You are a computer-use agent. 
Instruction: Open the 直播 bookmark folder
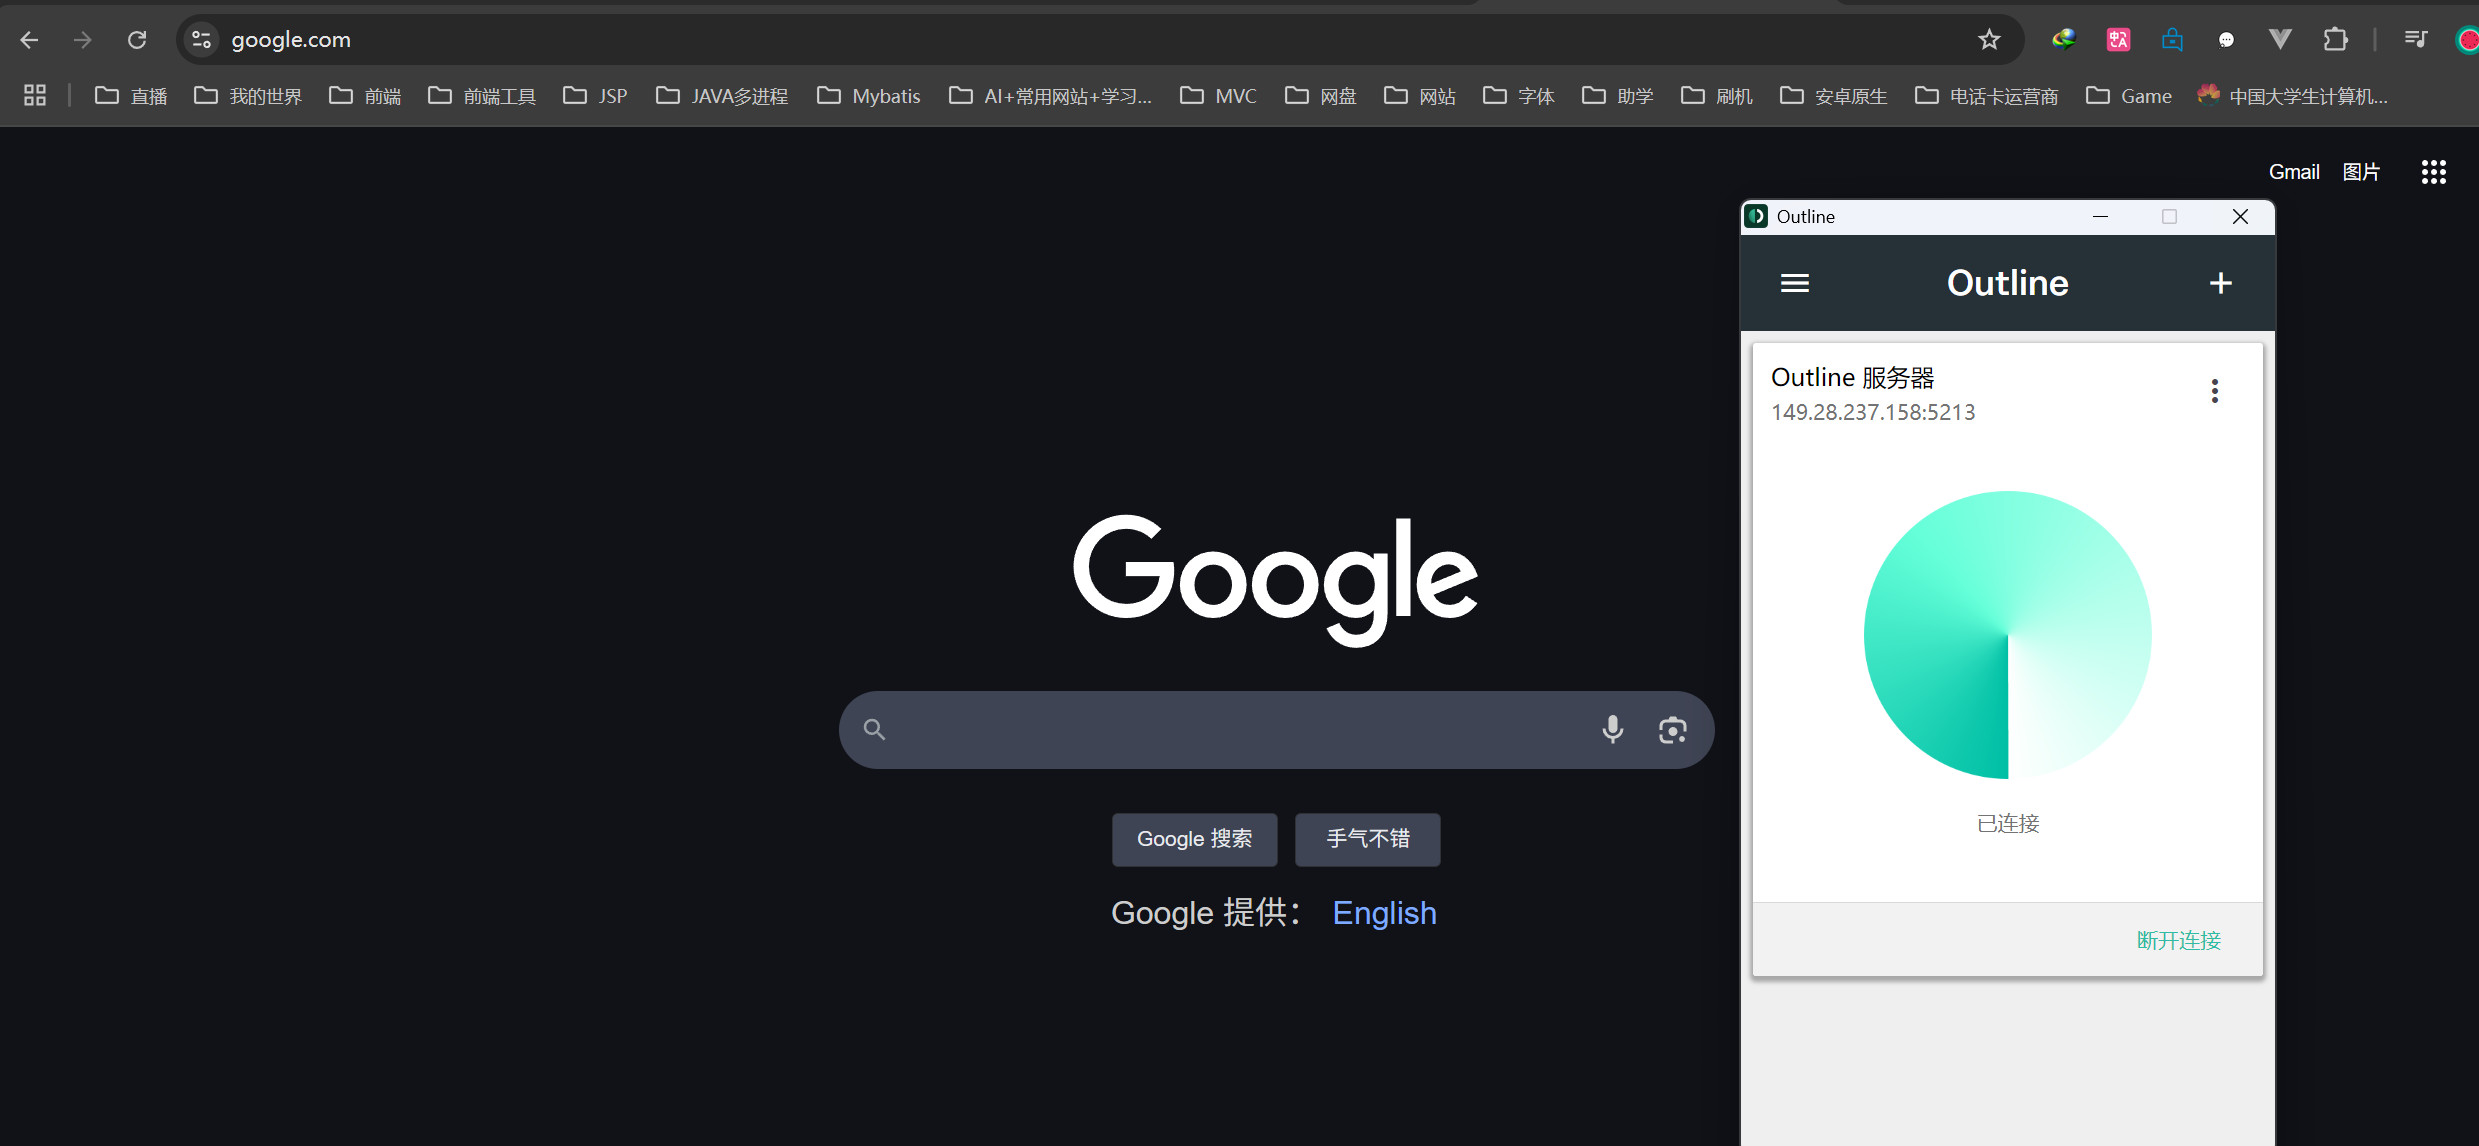(131, 96)
